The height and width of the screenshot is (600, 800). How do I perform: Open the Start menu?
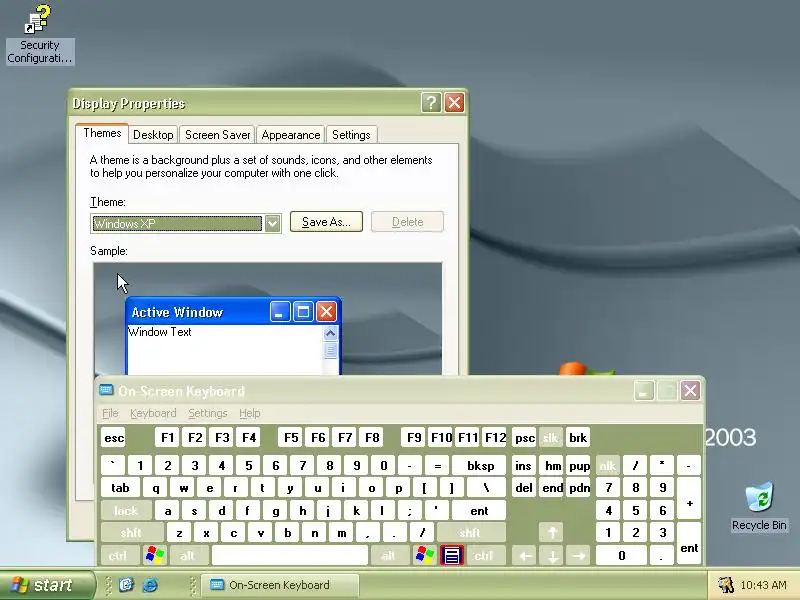click(x=47, y=585)
